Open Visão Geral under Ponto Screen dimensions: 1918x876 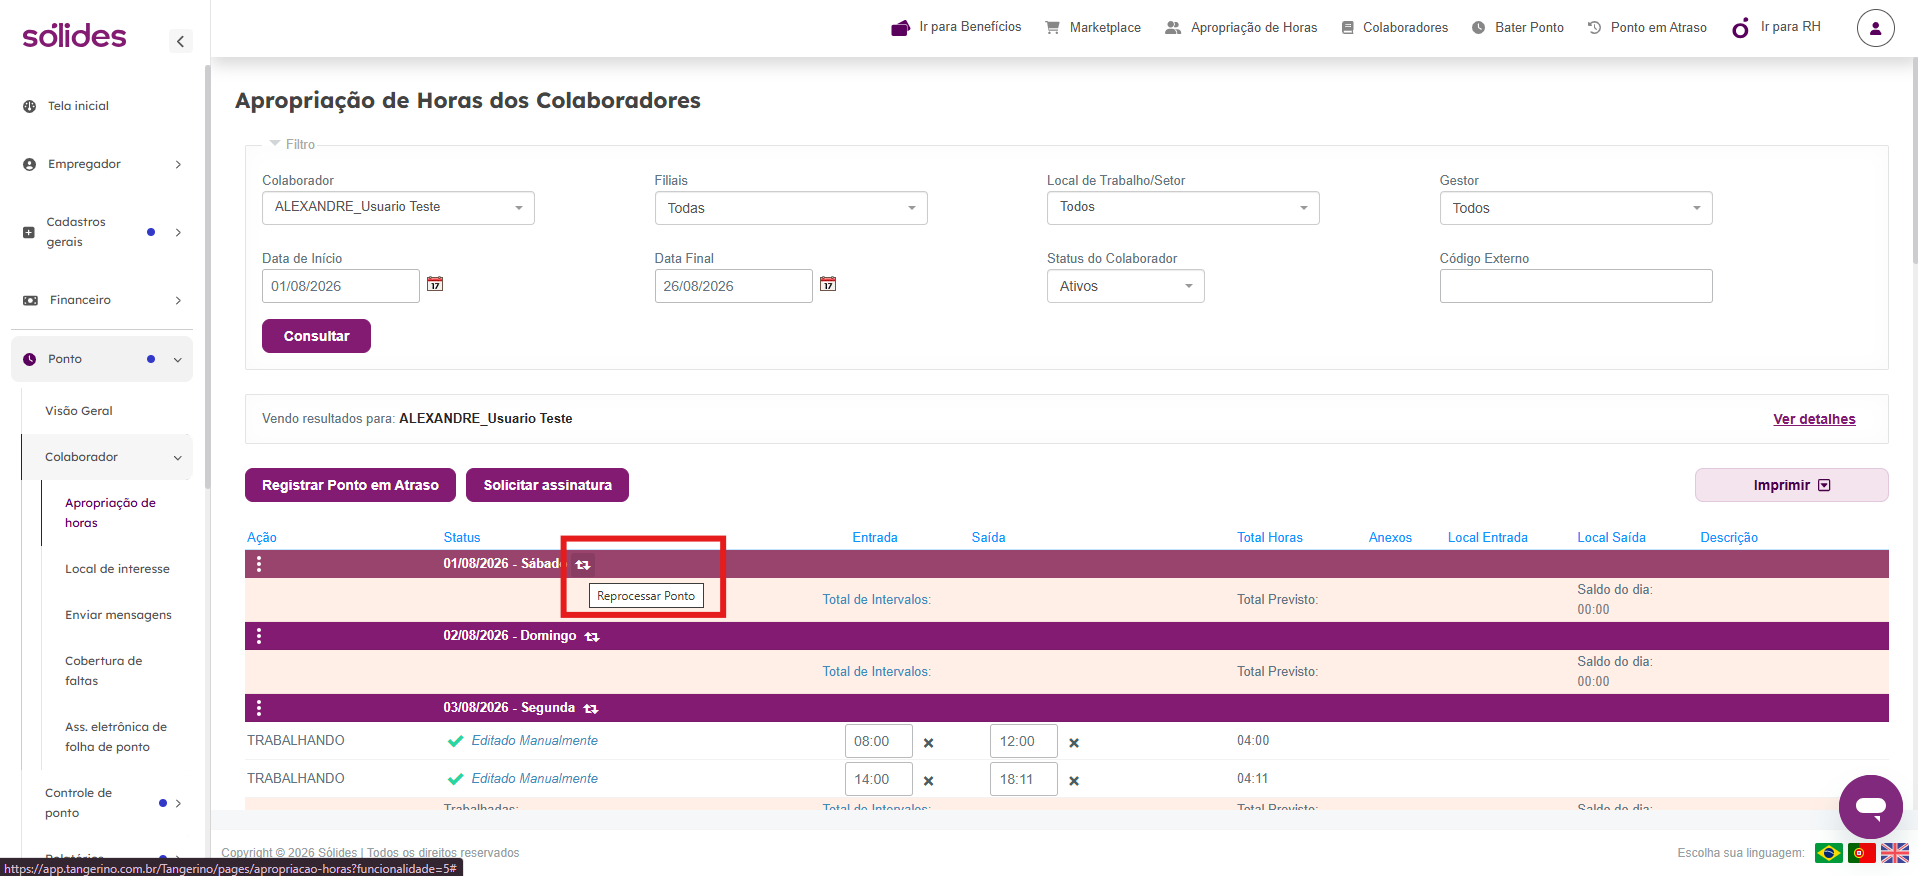(79, 411)
